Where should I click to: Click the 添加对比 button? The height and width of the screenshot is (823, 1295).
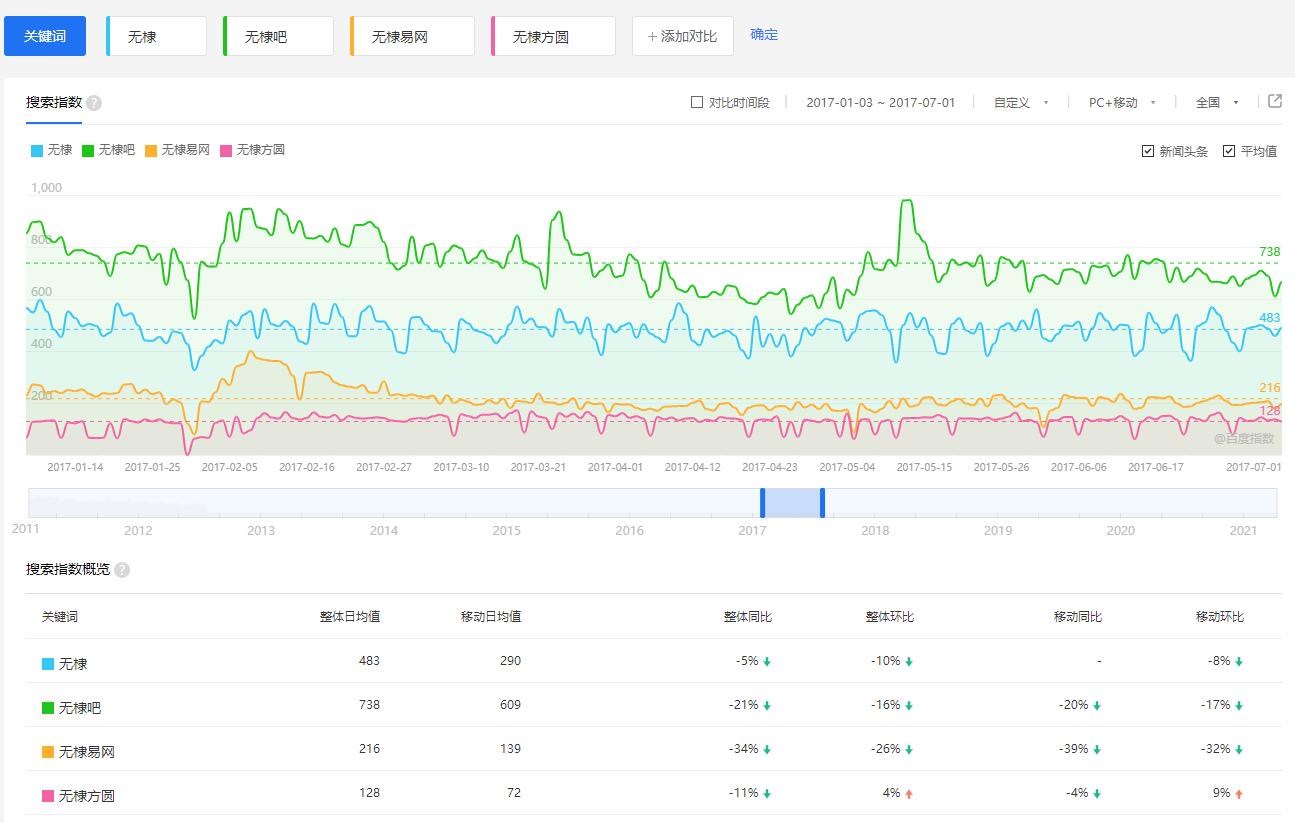[x=682, y=36]
